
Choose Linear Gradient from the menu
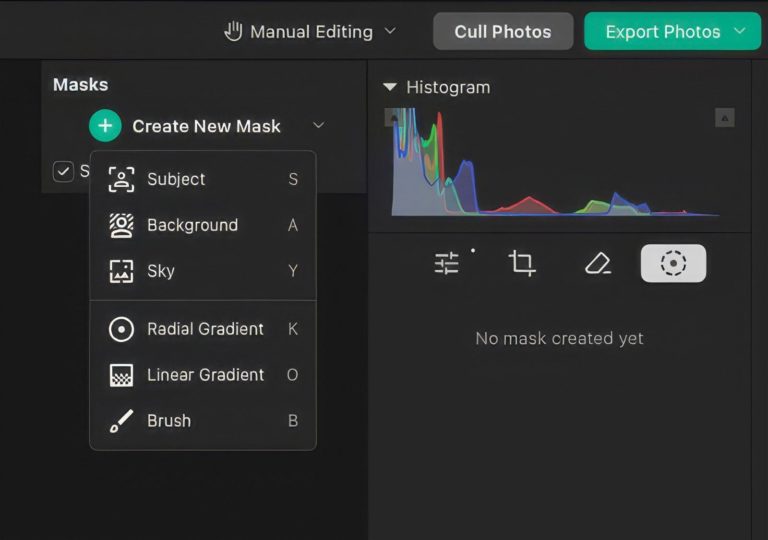pyautogui.click(x=203, y=375)
